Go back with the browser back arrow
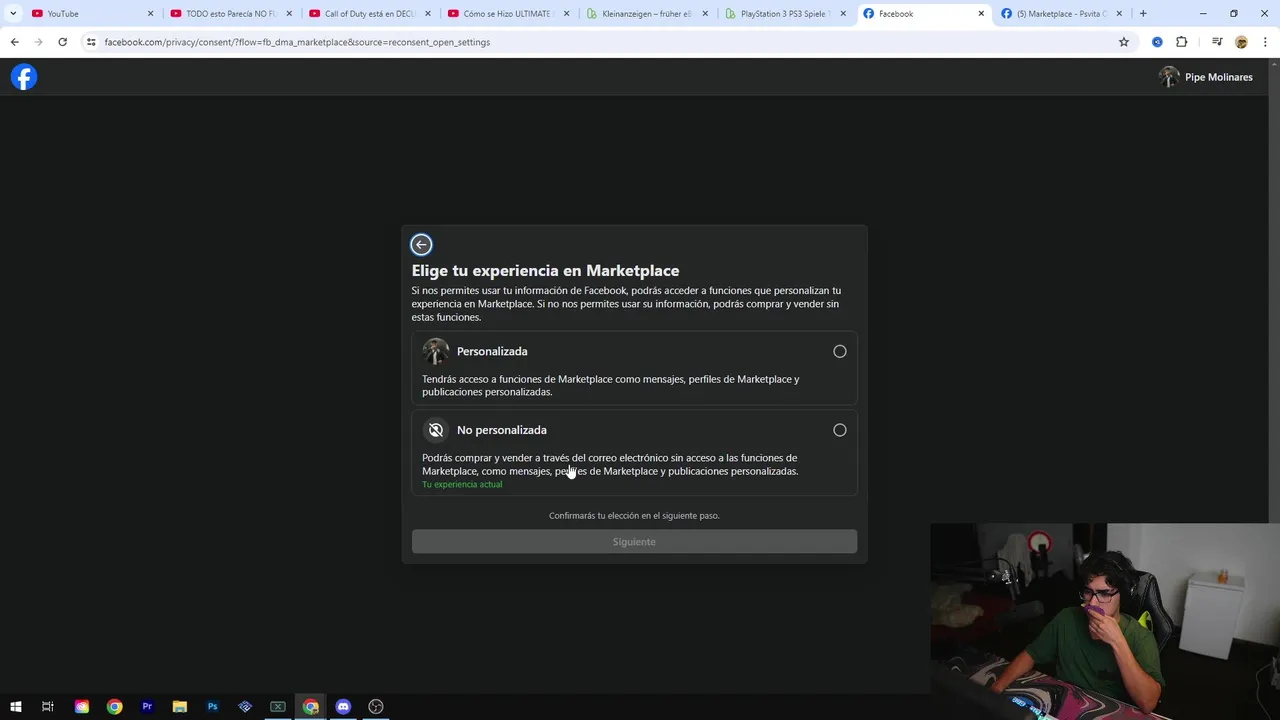 [15, 42]
